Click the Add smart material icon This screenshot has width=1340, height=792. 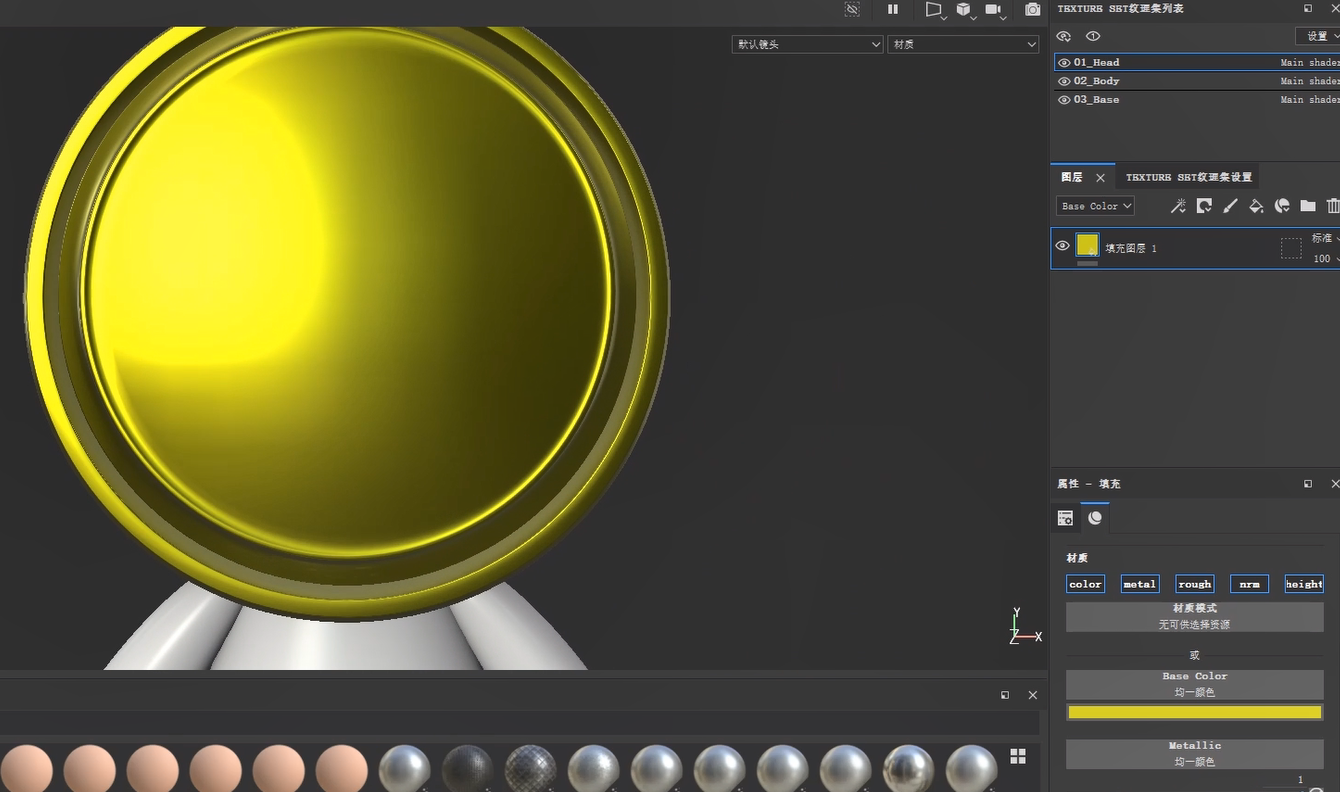1204,206
